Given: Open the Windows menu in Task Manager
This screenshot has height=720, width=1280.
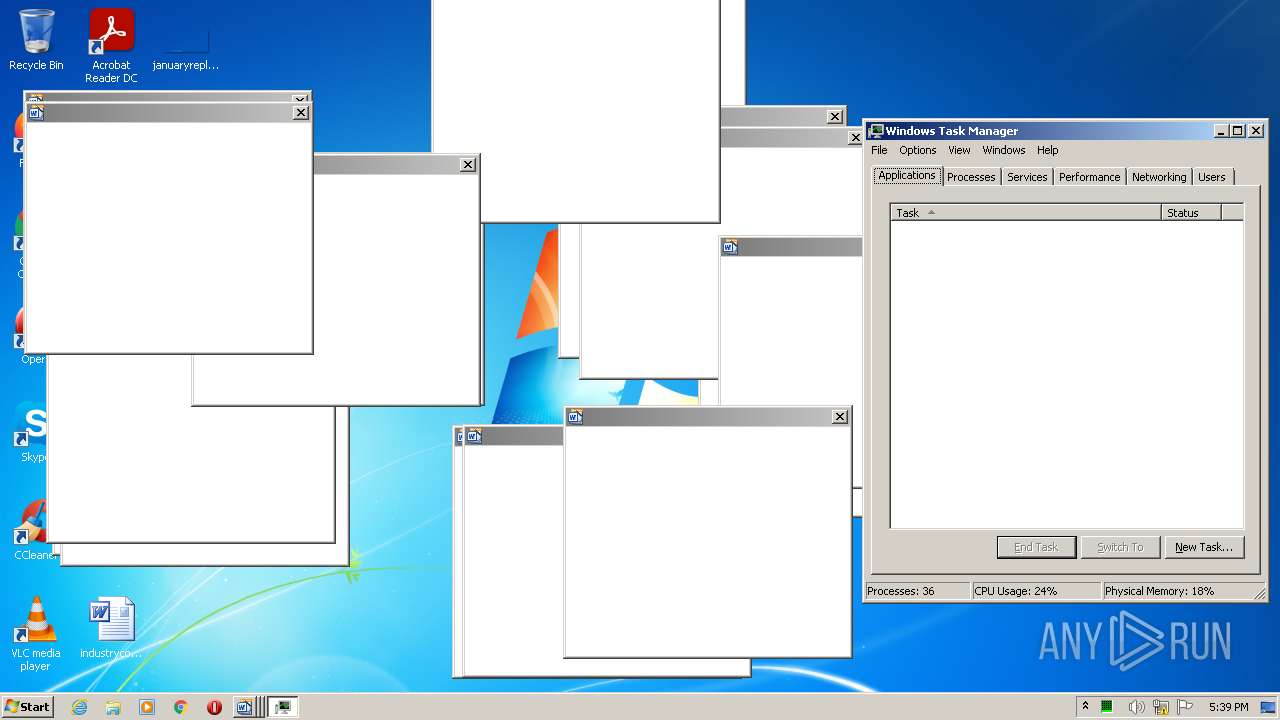Looking at the screenshot, I should [1003, 150].
